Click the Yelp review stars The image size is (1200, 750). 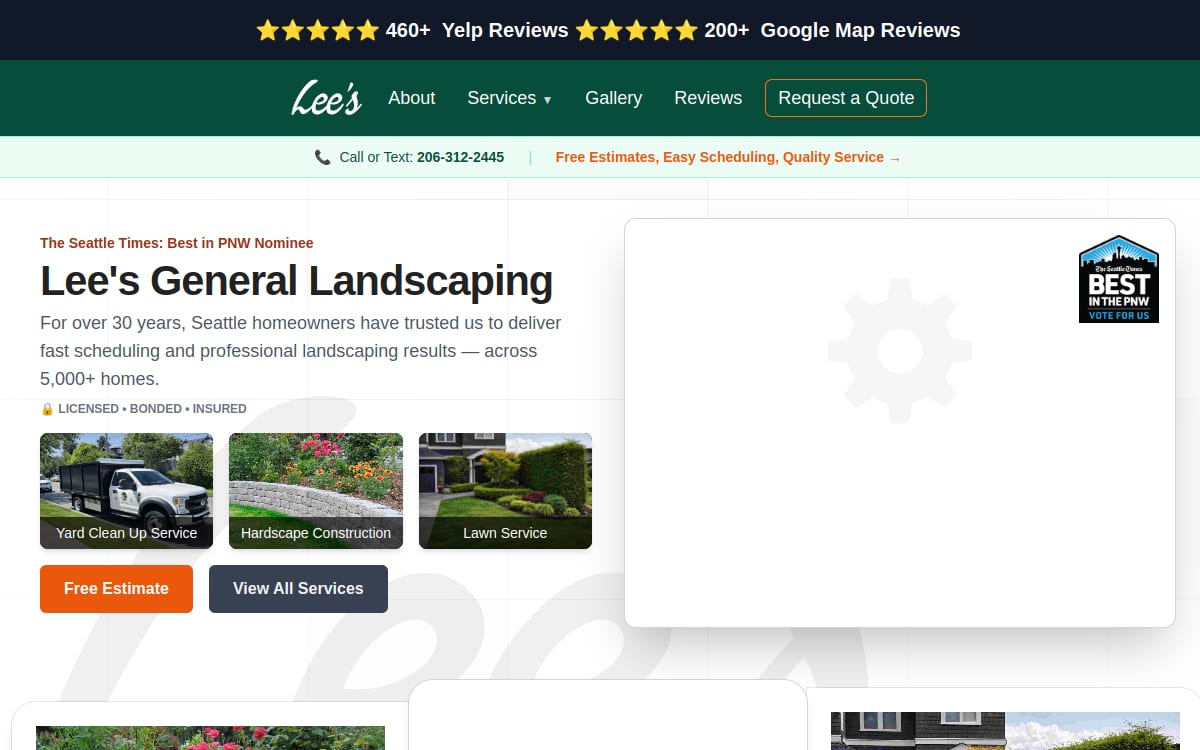(318, 30)
